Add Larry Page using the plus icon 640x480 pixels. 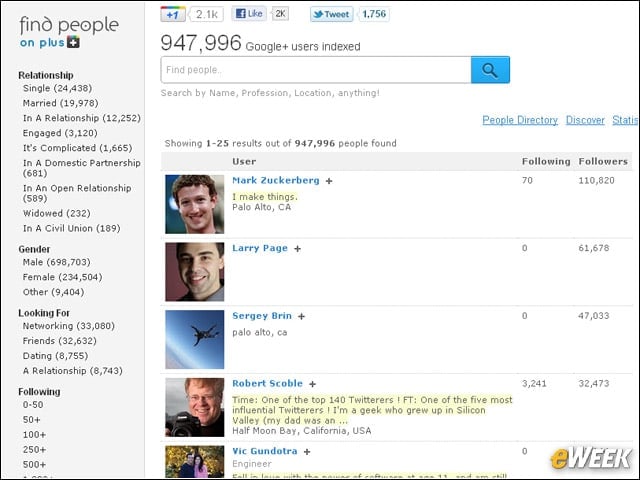(x=298, y=249)
